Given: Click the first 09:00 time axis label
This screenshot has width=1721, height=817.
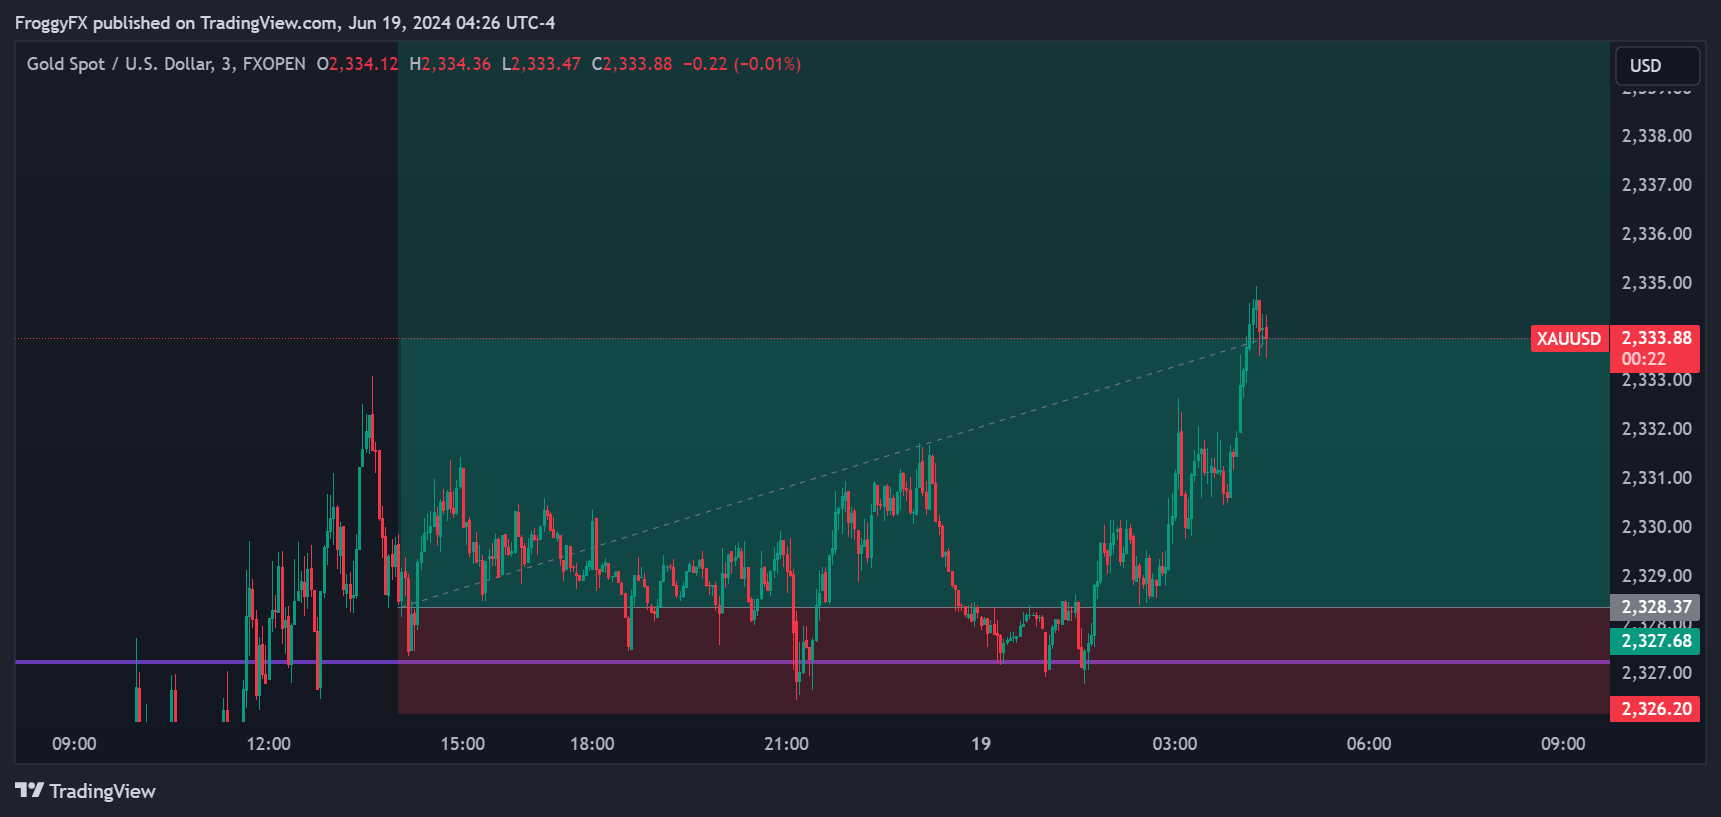Looking at the screenshot, I should 74,744.
